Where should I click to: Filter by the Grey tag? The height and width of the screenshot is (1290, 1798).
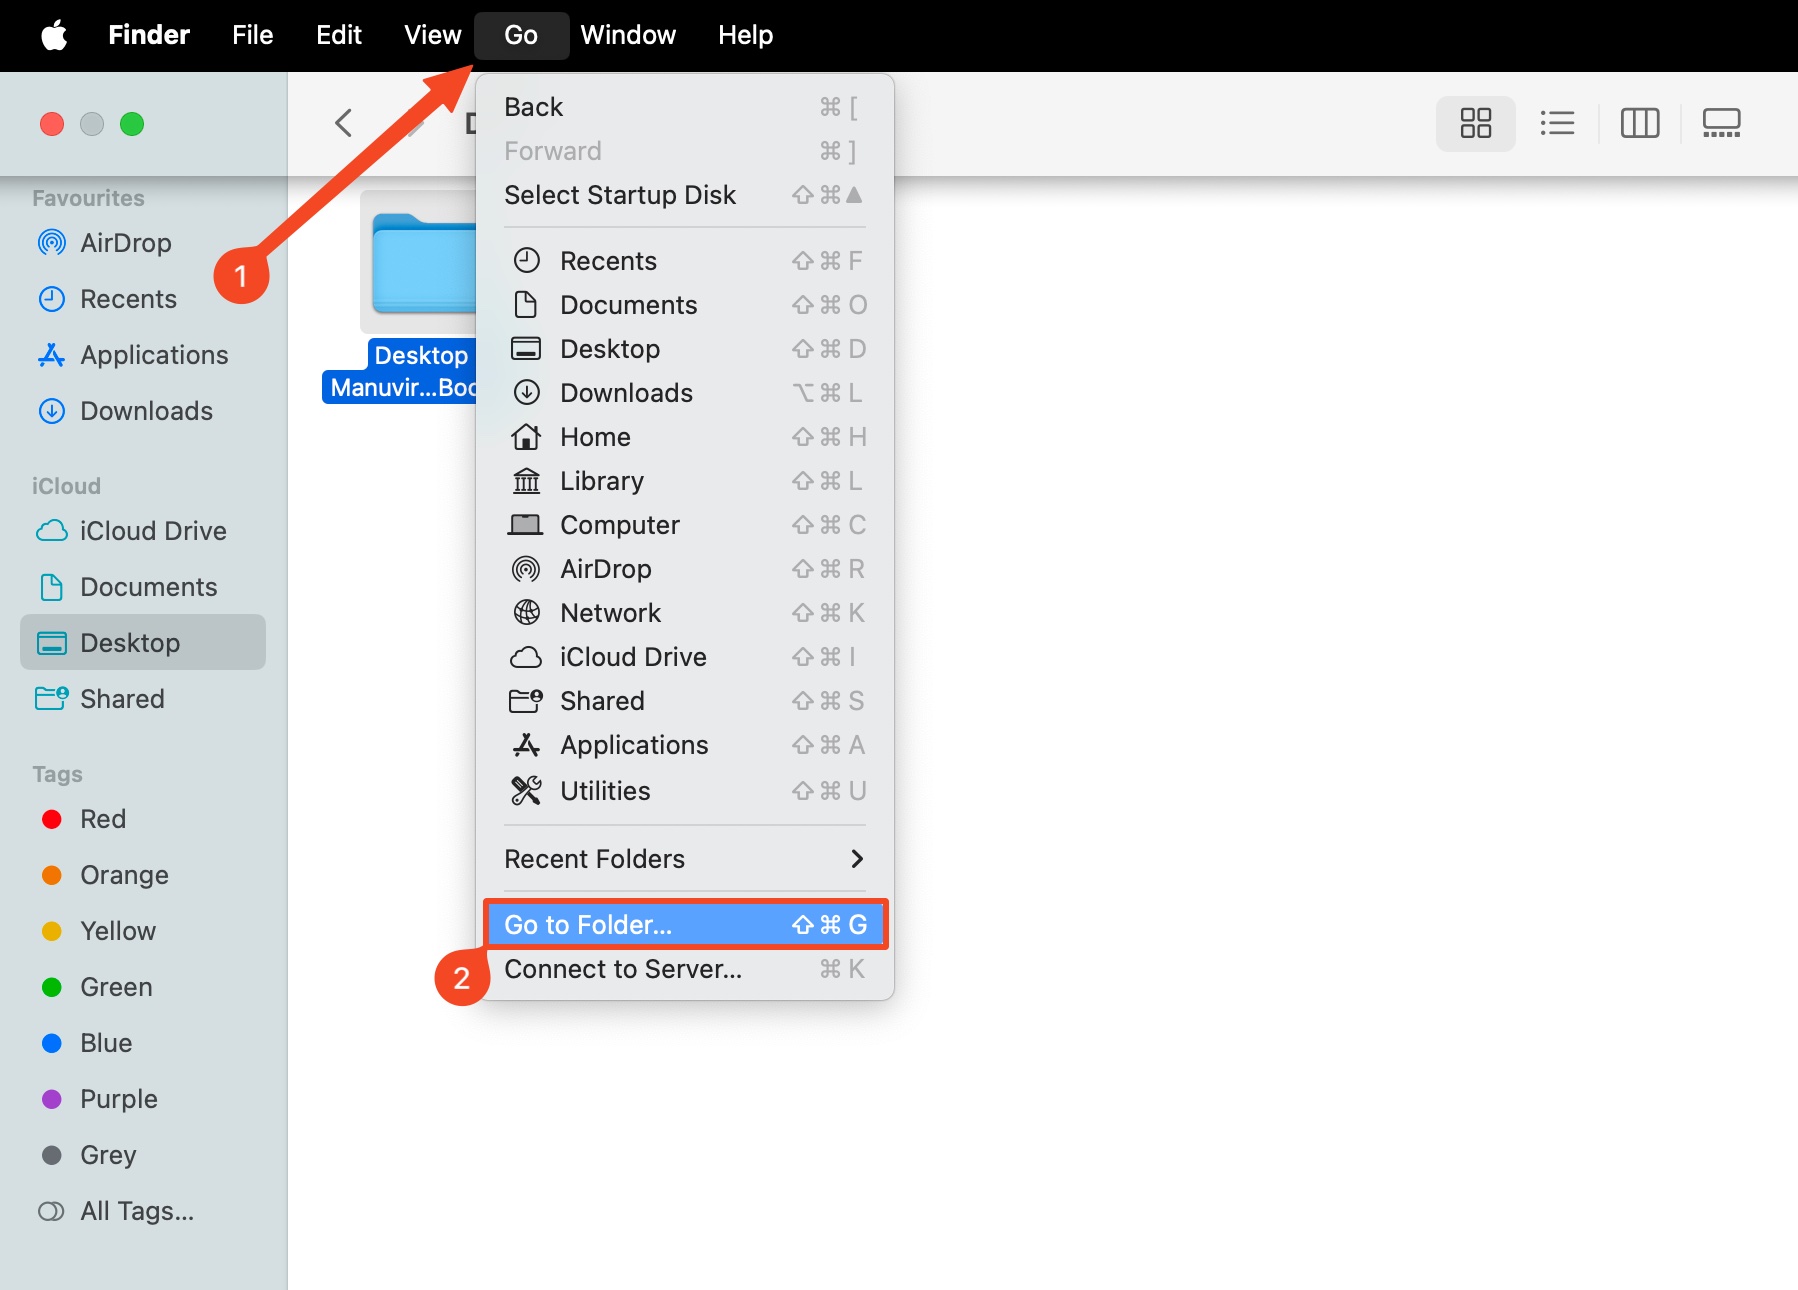(x=143, y=1155)
